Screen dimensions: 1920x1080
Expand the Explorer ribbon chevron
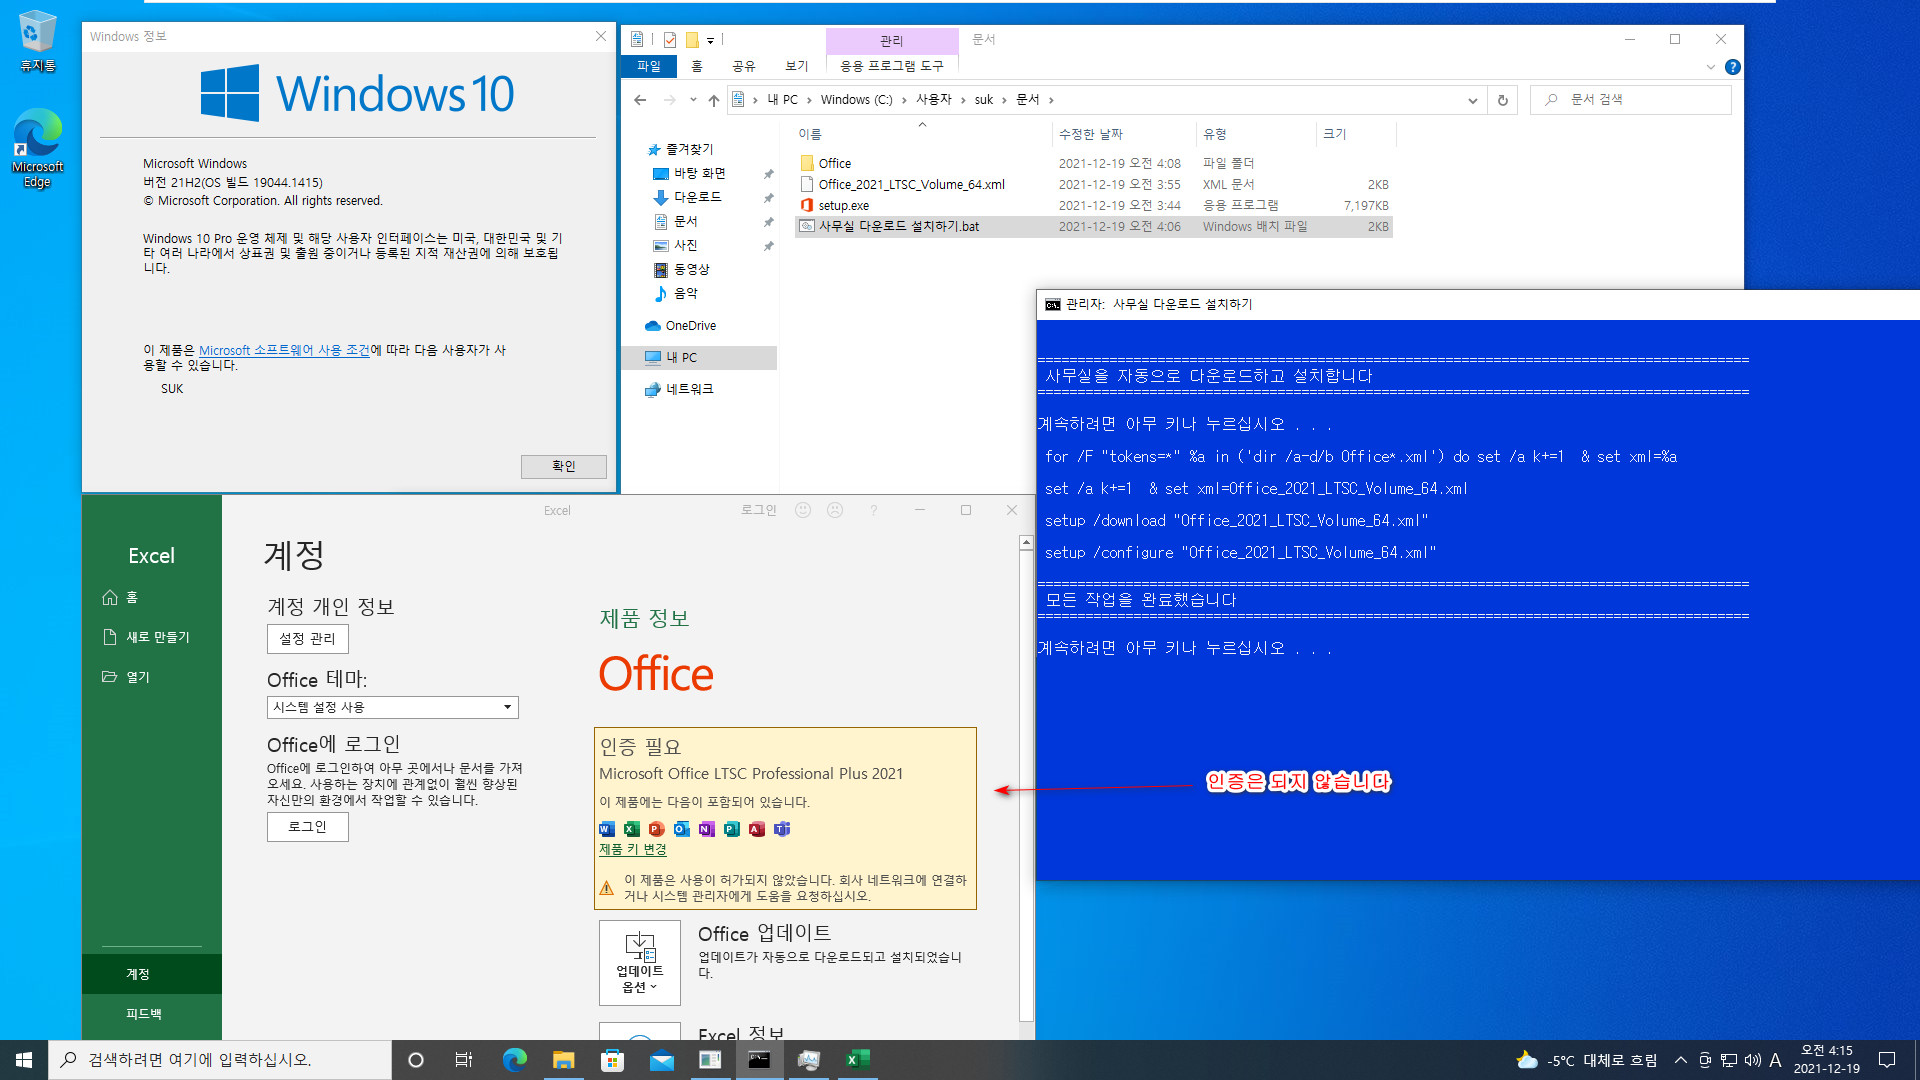click(x=1710, y=67)
